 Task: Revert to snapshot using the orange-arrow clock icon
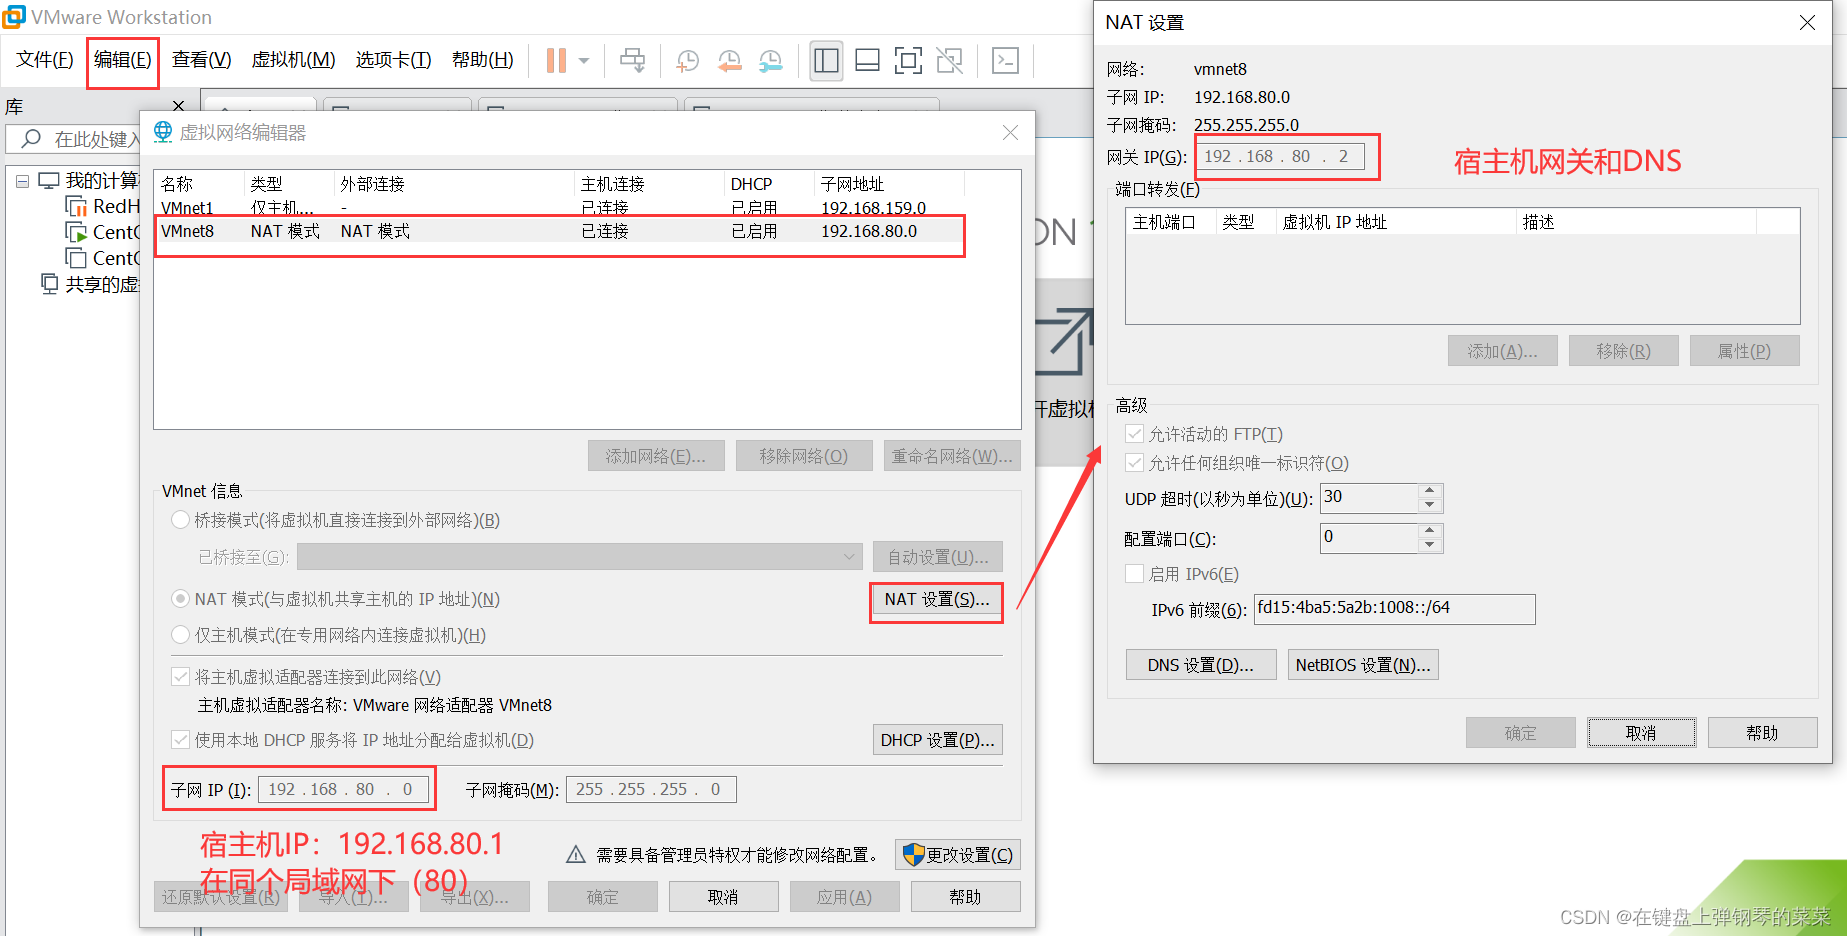click(x=729, y=61)
